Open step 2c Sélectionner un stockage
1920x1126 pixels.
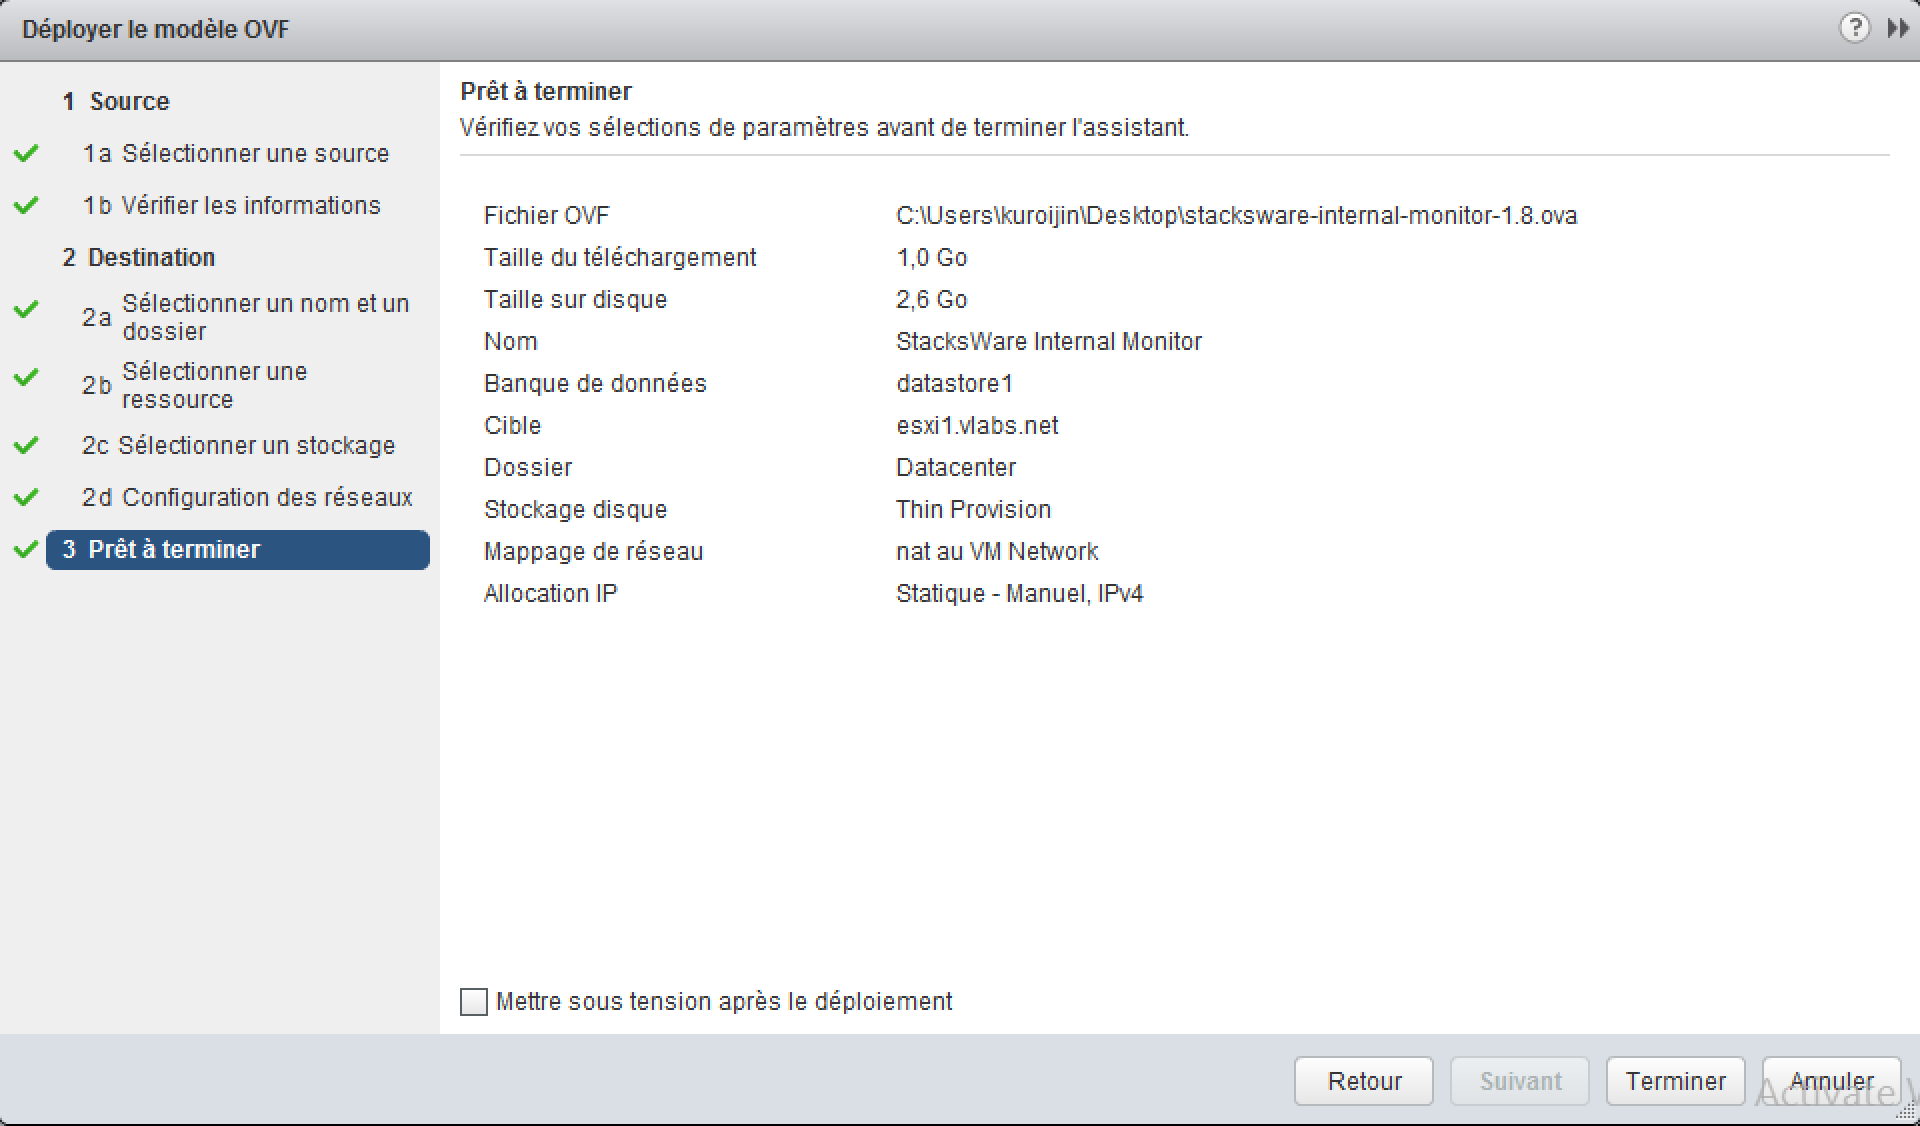pos(239,445)
